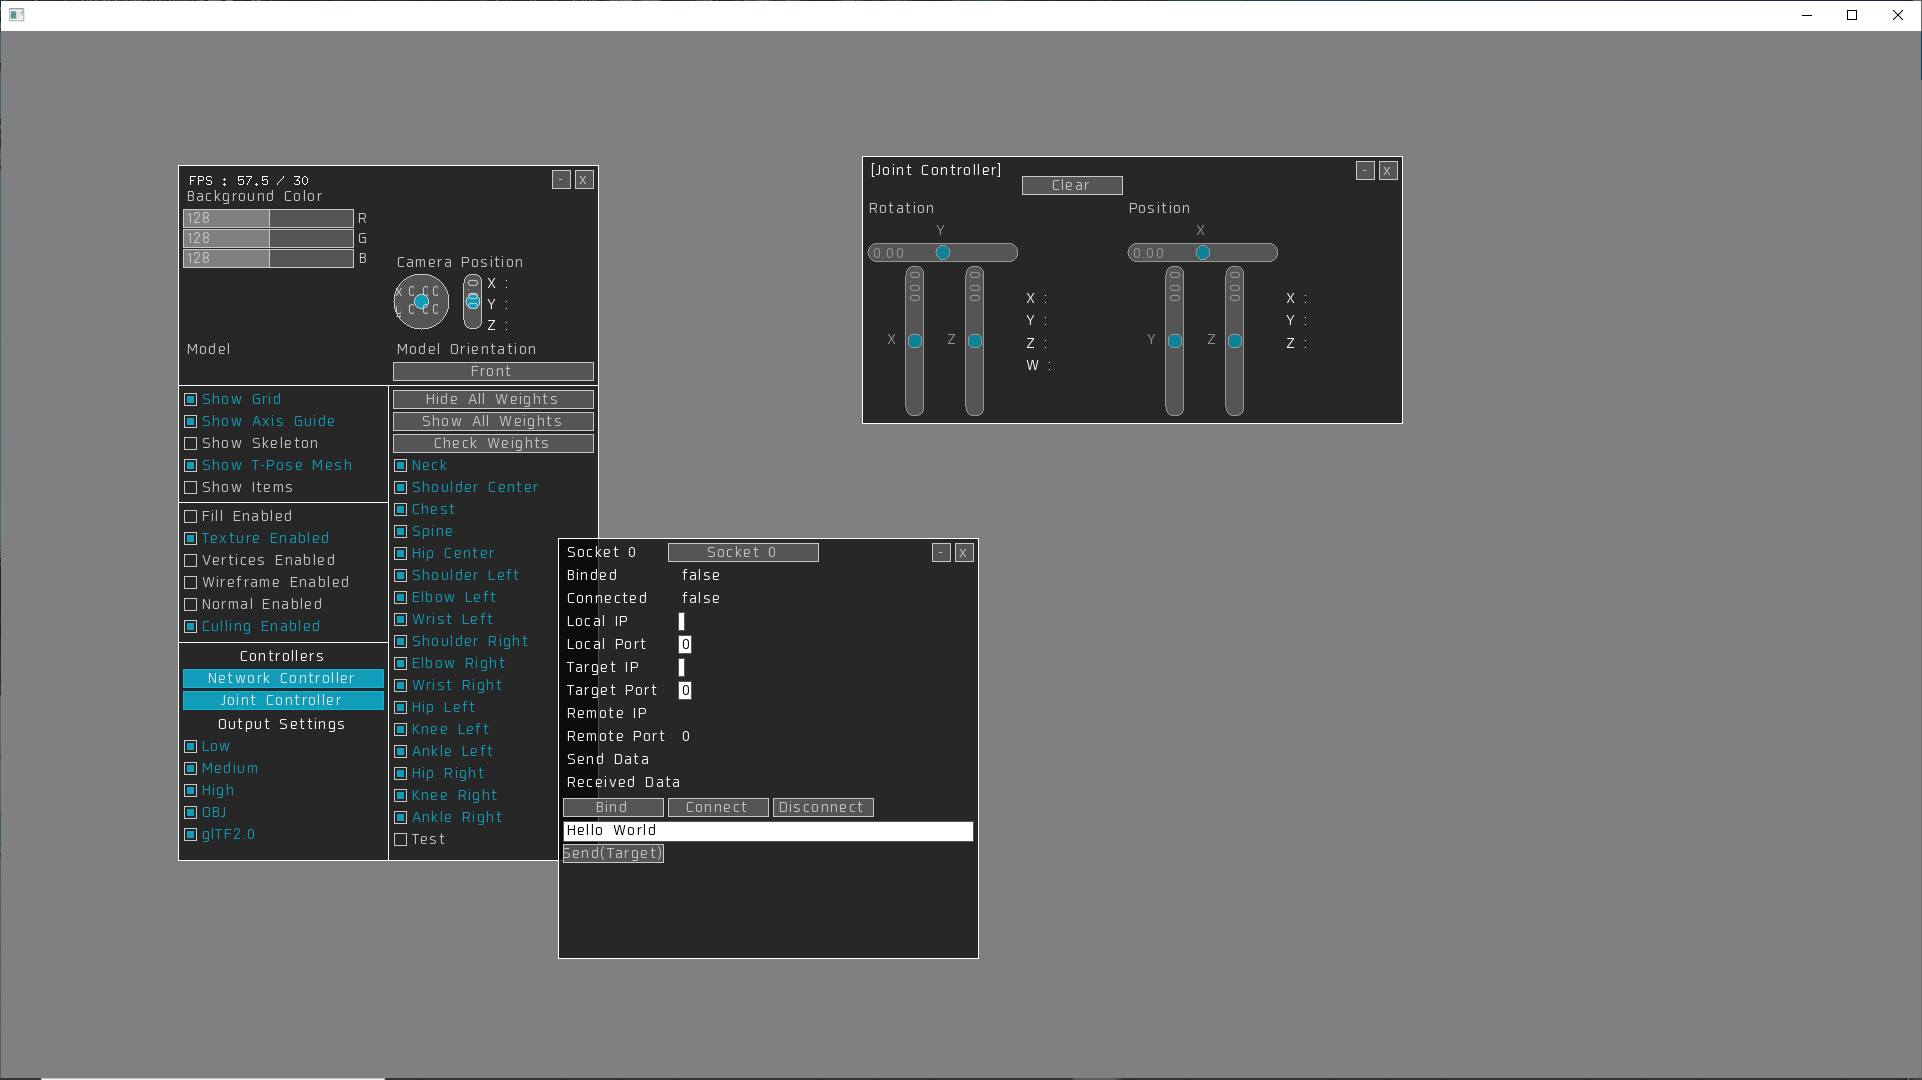Click Check Weights button

tap(493, 444)
